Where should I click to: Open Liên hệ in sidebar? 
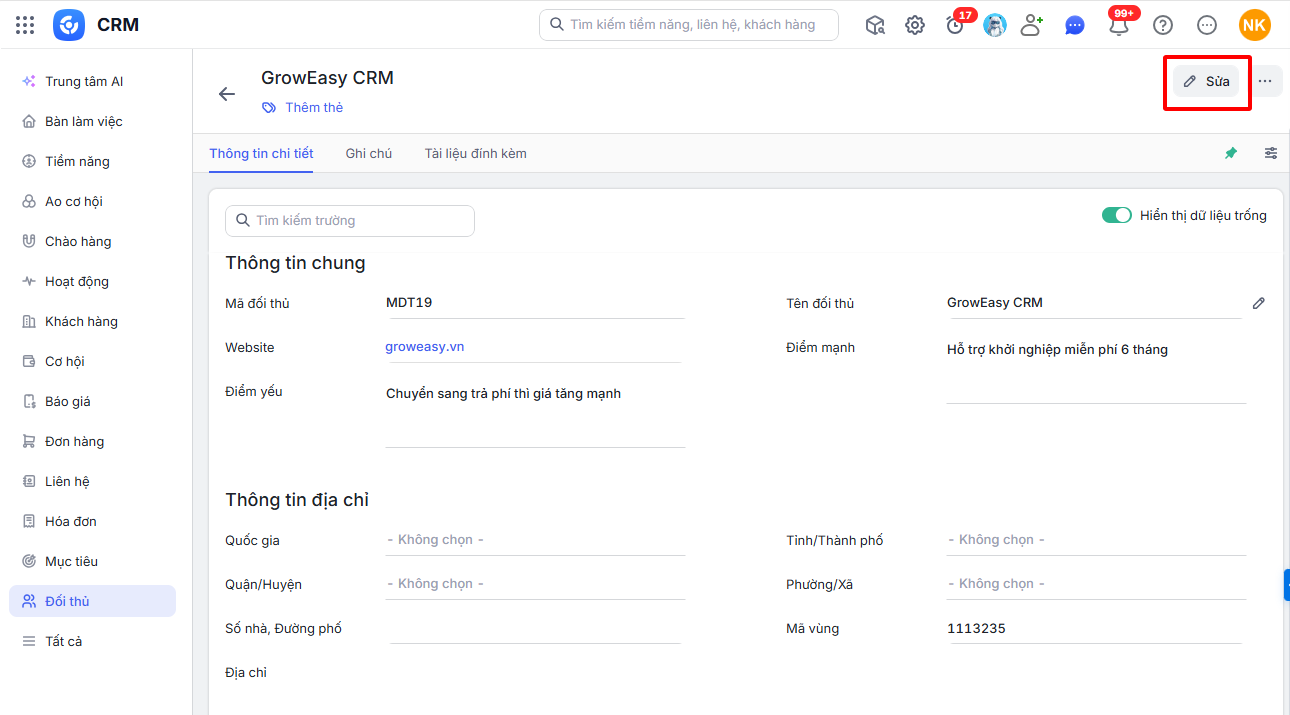coord(92,481)
